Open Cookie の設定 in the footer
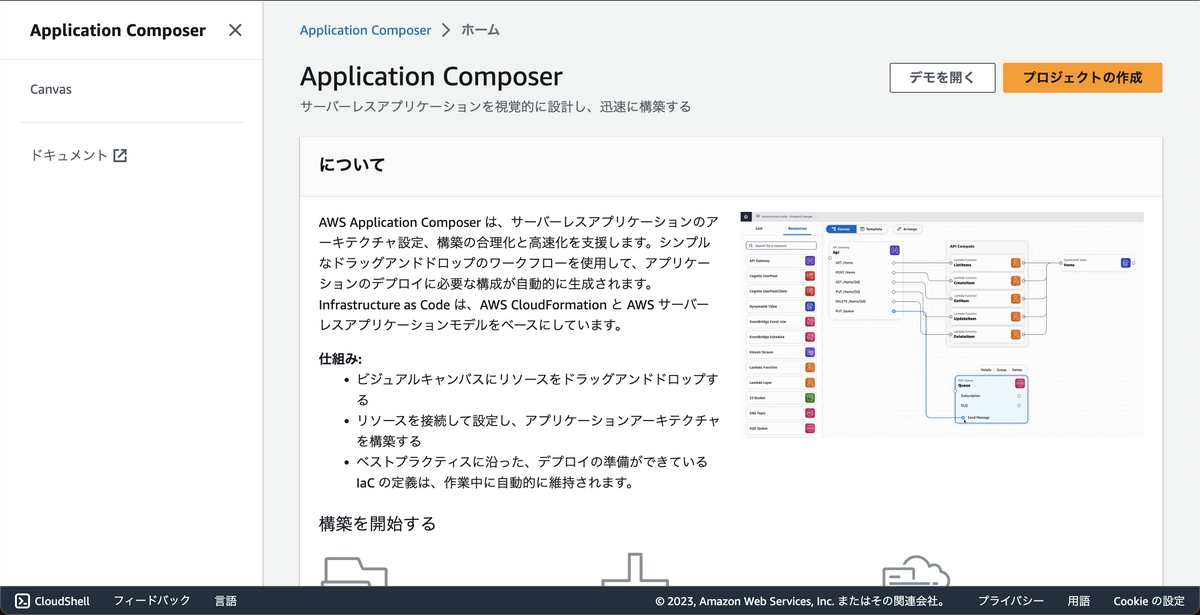Viewport: 1200px width, 615px height. click(1149, 601)
